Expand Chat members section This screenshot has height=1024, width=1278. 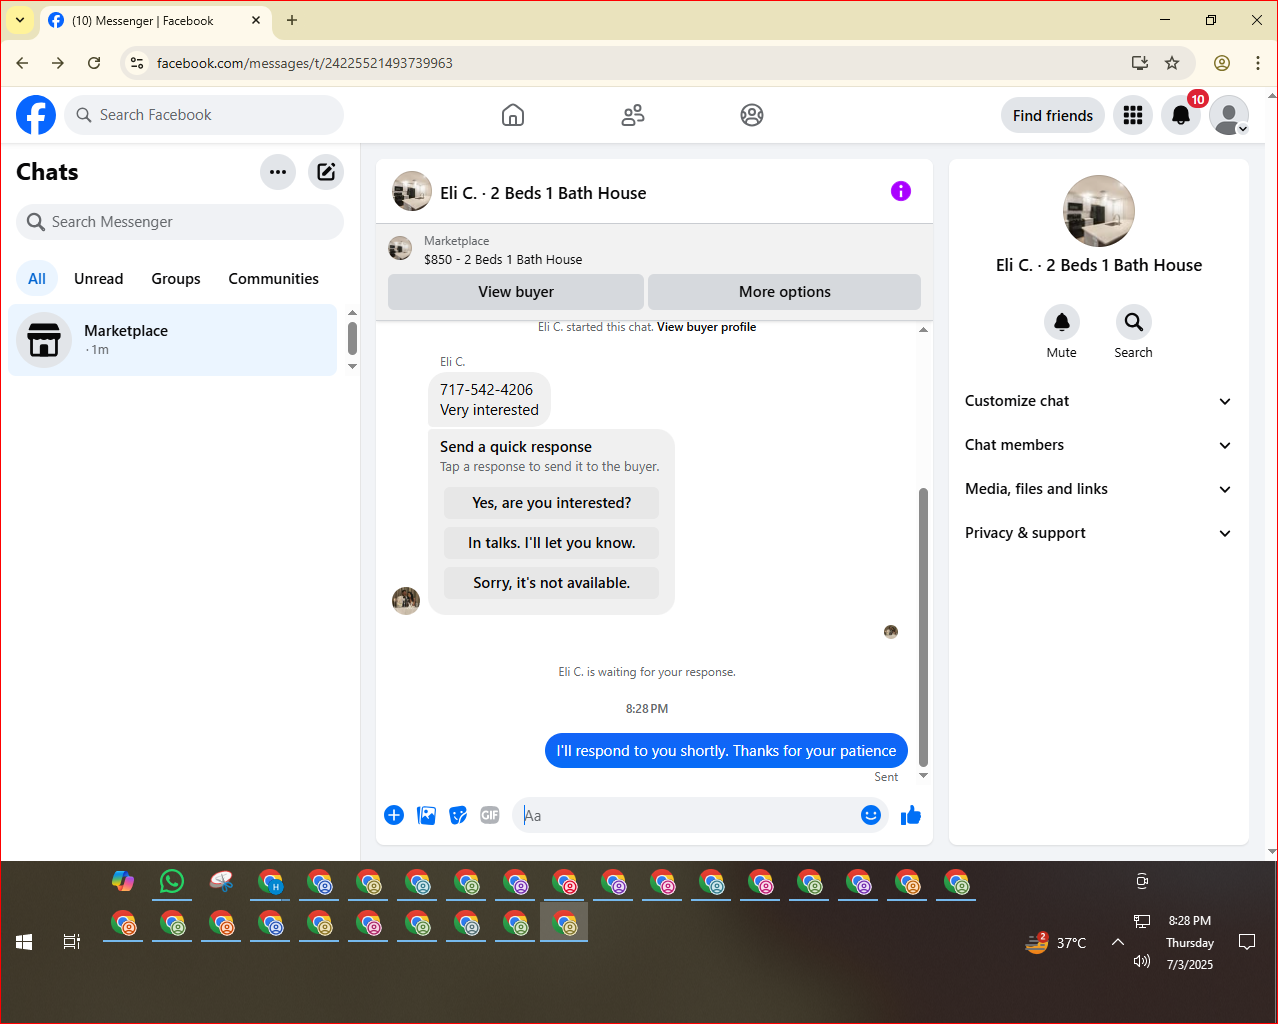[x=1098, y=445]
